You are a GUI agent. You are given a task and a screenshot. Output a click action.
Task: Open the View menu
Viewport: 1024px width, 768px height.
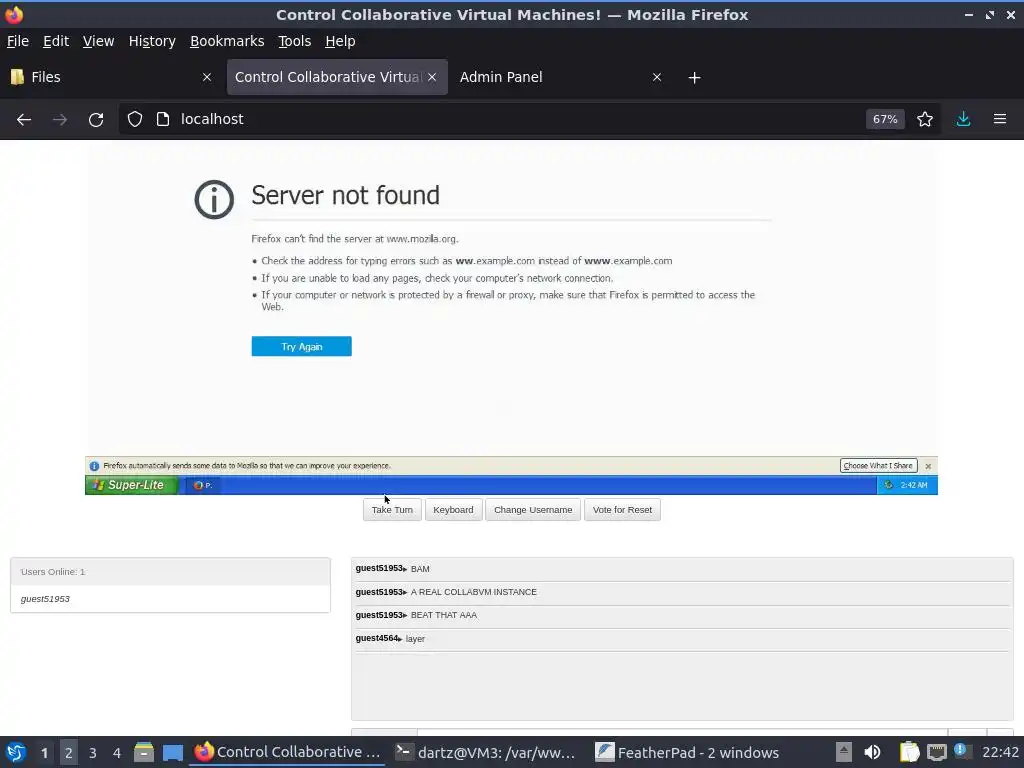point(99,41)
